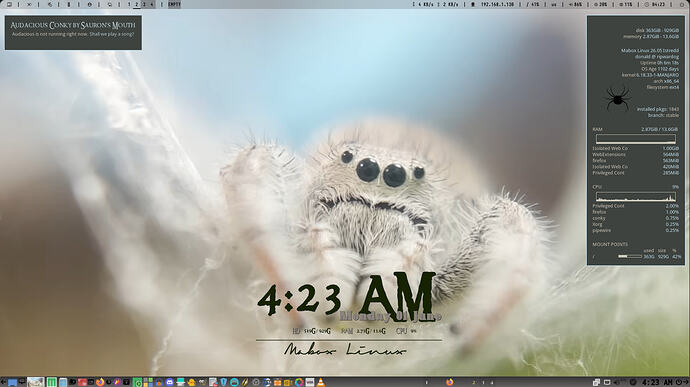This screenshot has height=387, width=690.
Task: Launch the multicolor ring application icon
Action: pos(299,382)
